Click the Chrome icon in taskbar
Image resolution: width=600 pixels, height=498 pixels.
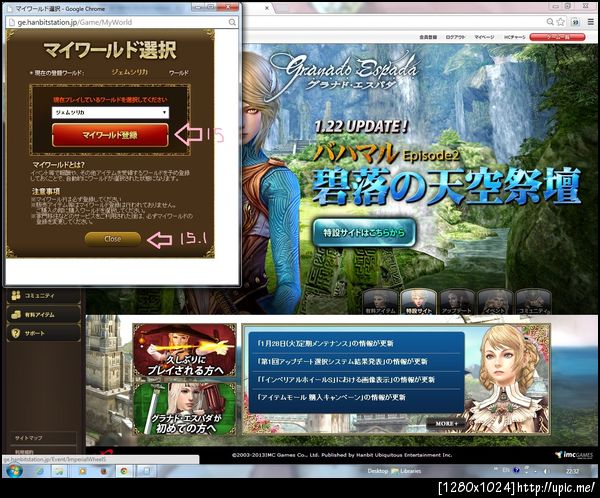click(124, 471)
